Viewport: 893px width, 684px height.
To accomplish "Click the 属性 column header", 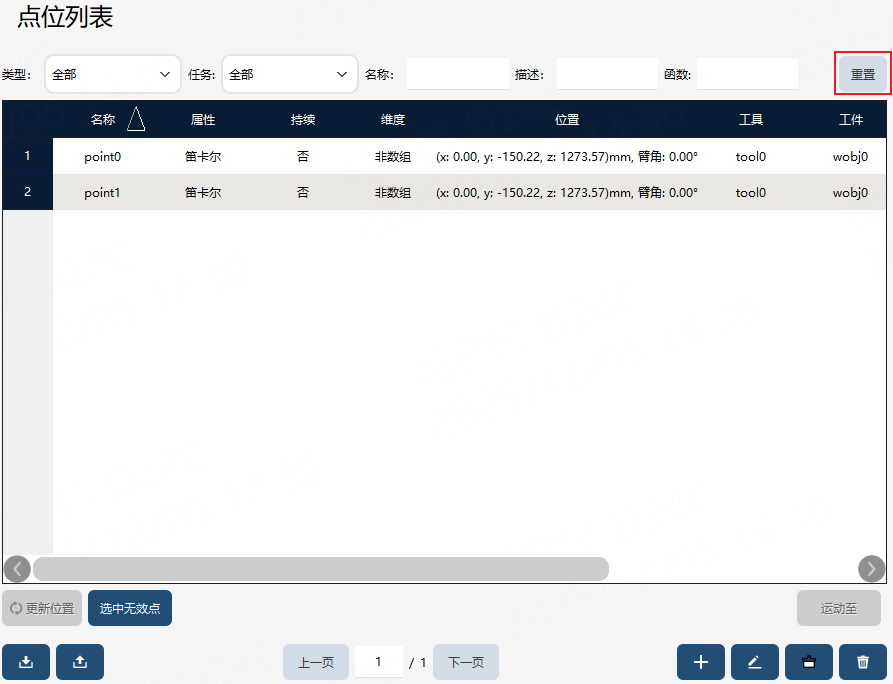I will (203, 120).
